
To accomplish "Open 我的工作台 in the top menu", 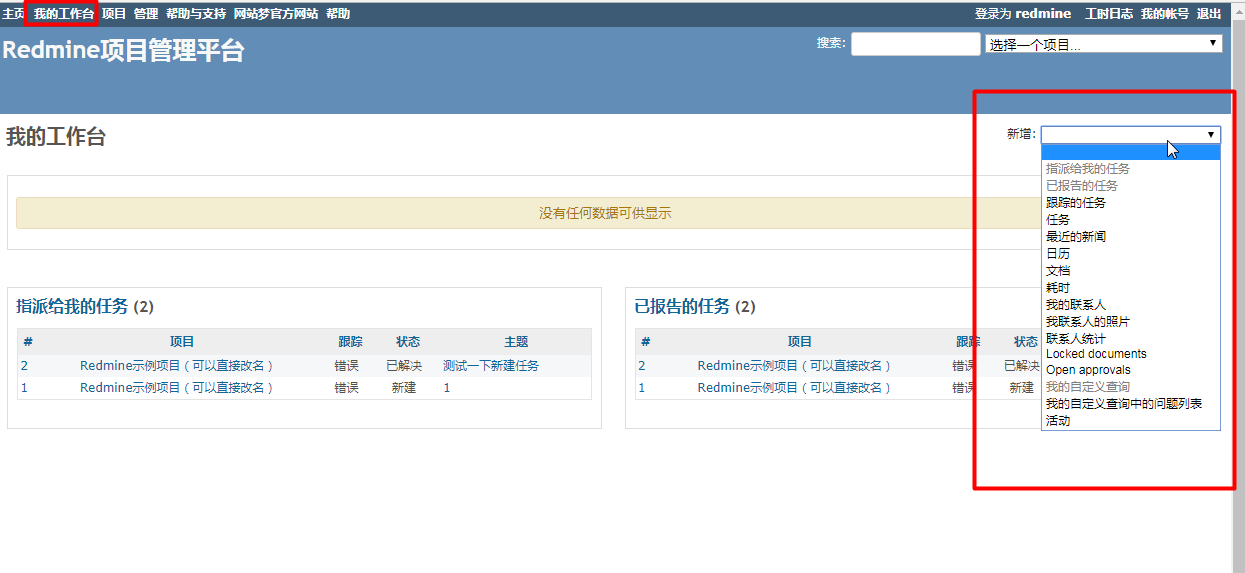I will click(63, 14).
